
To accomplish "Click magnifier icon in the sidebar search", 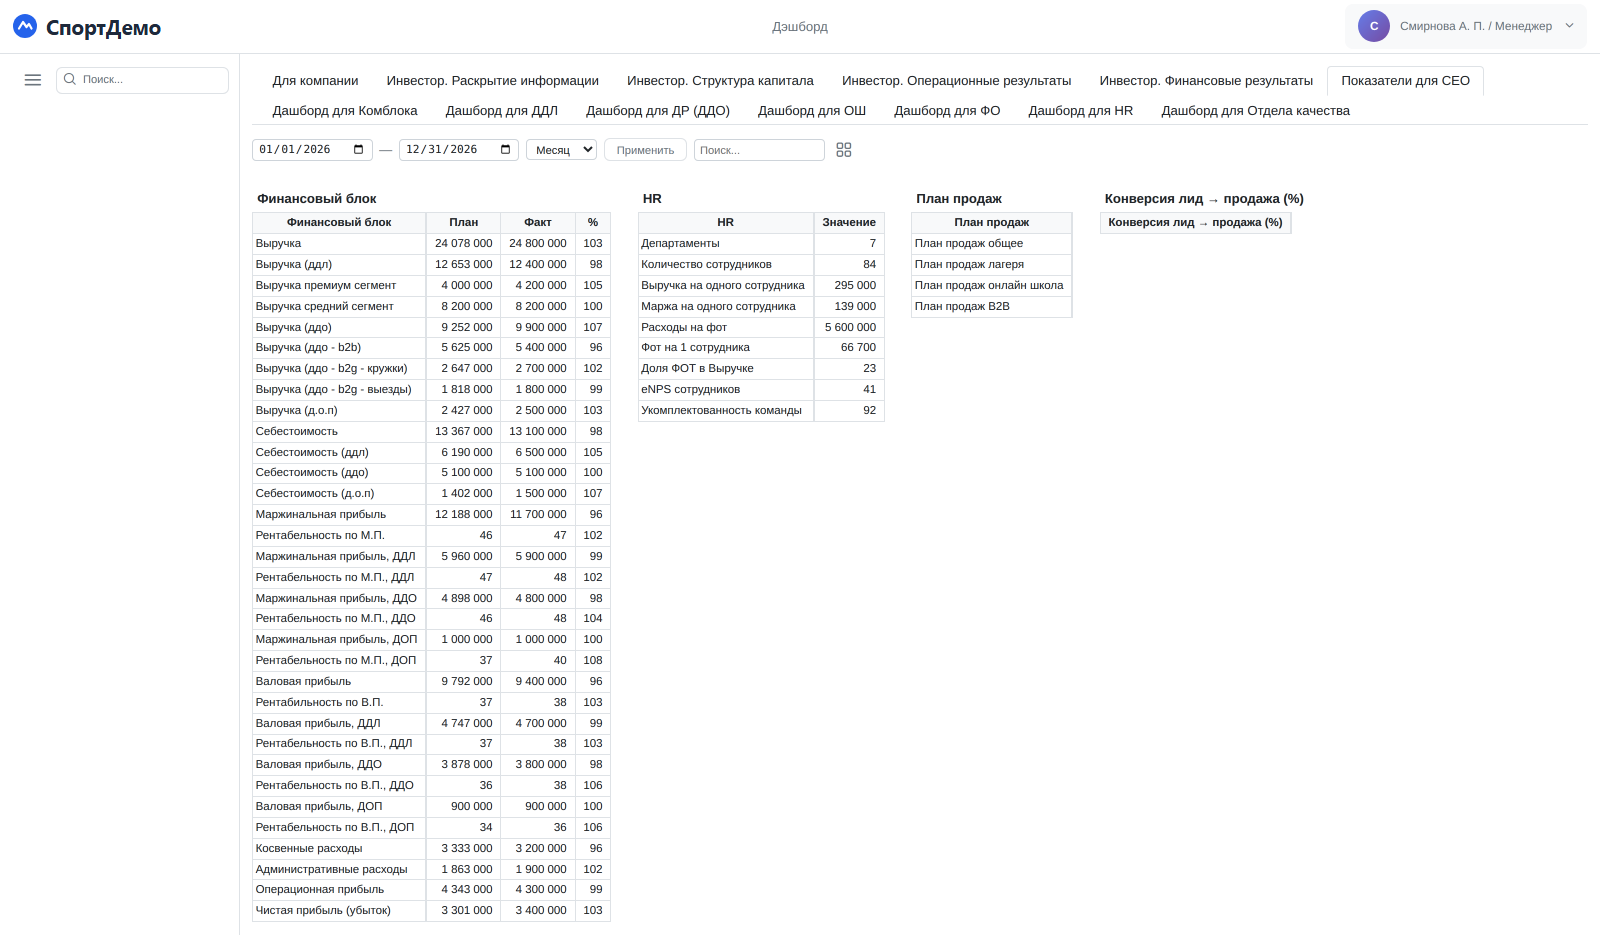I will tap(70, 79).
